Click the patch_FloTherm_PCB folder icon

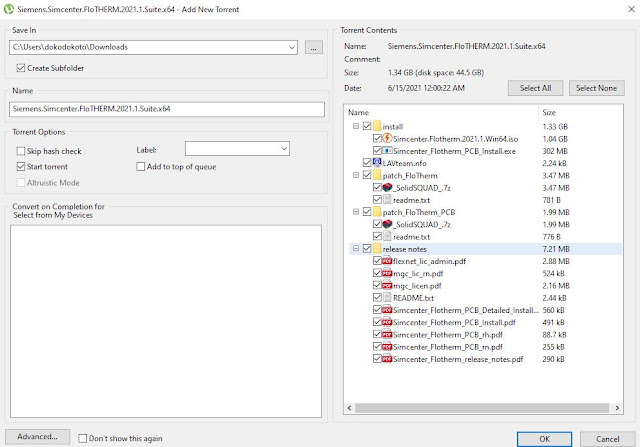point(377,212)
